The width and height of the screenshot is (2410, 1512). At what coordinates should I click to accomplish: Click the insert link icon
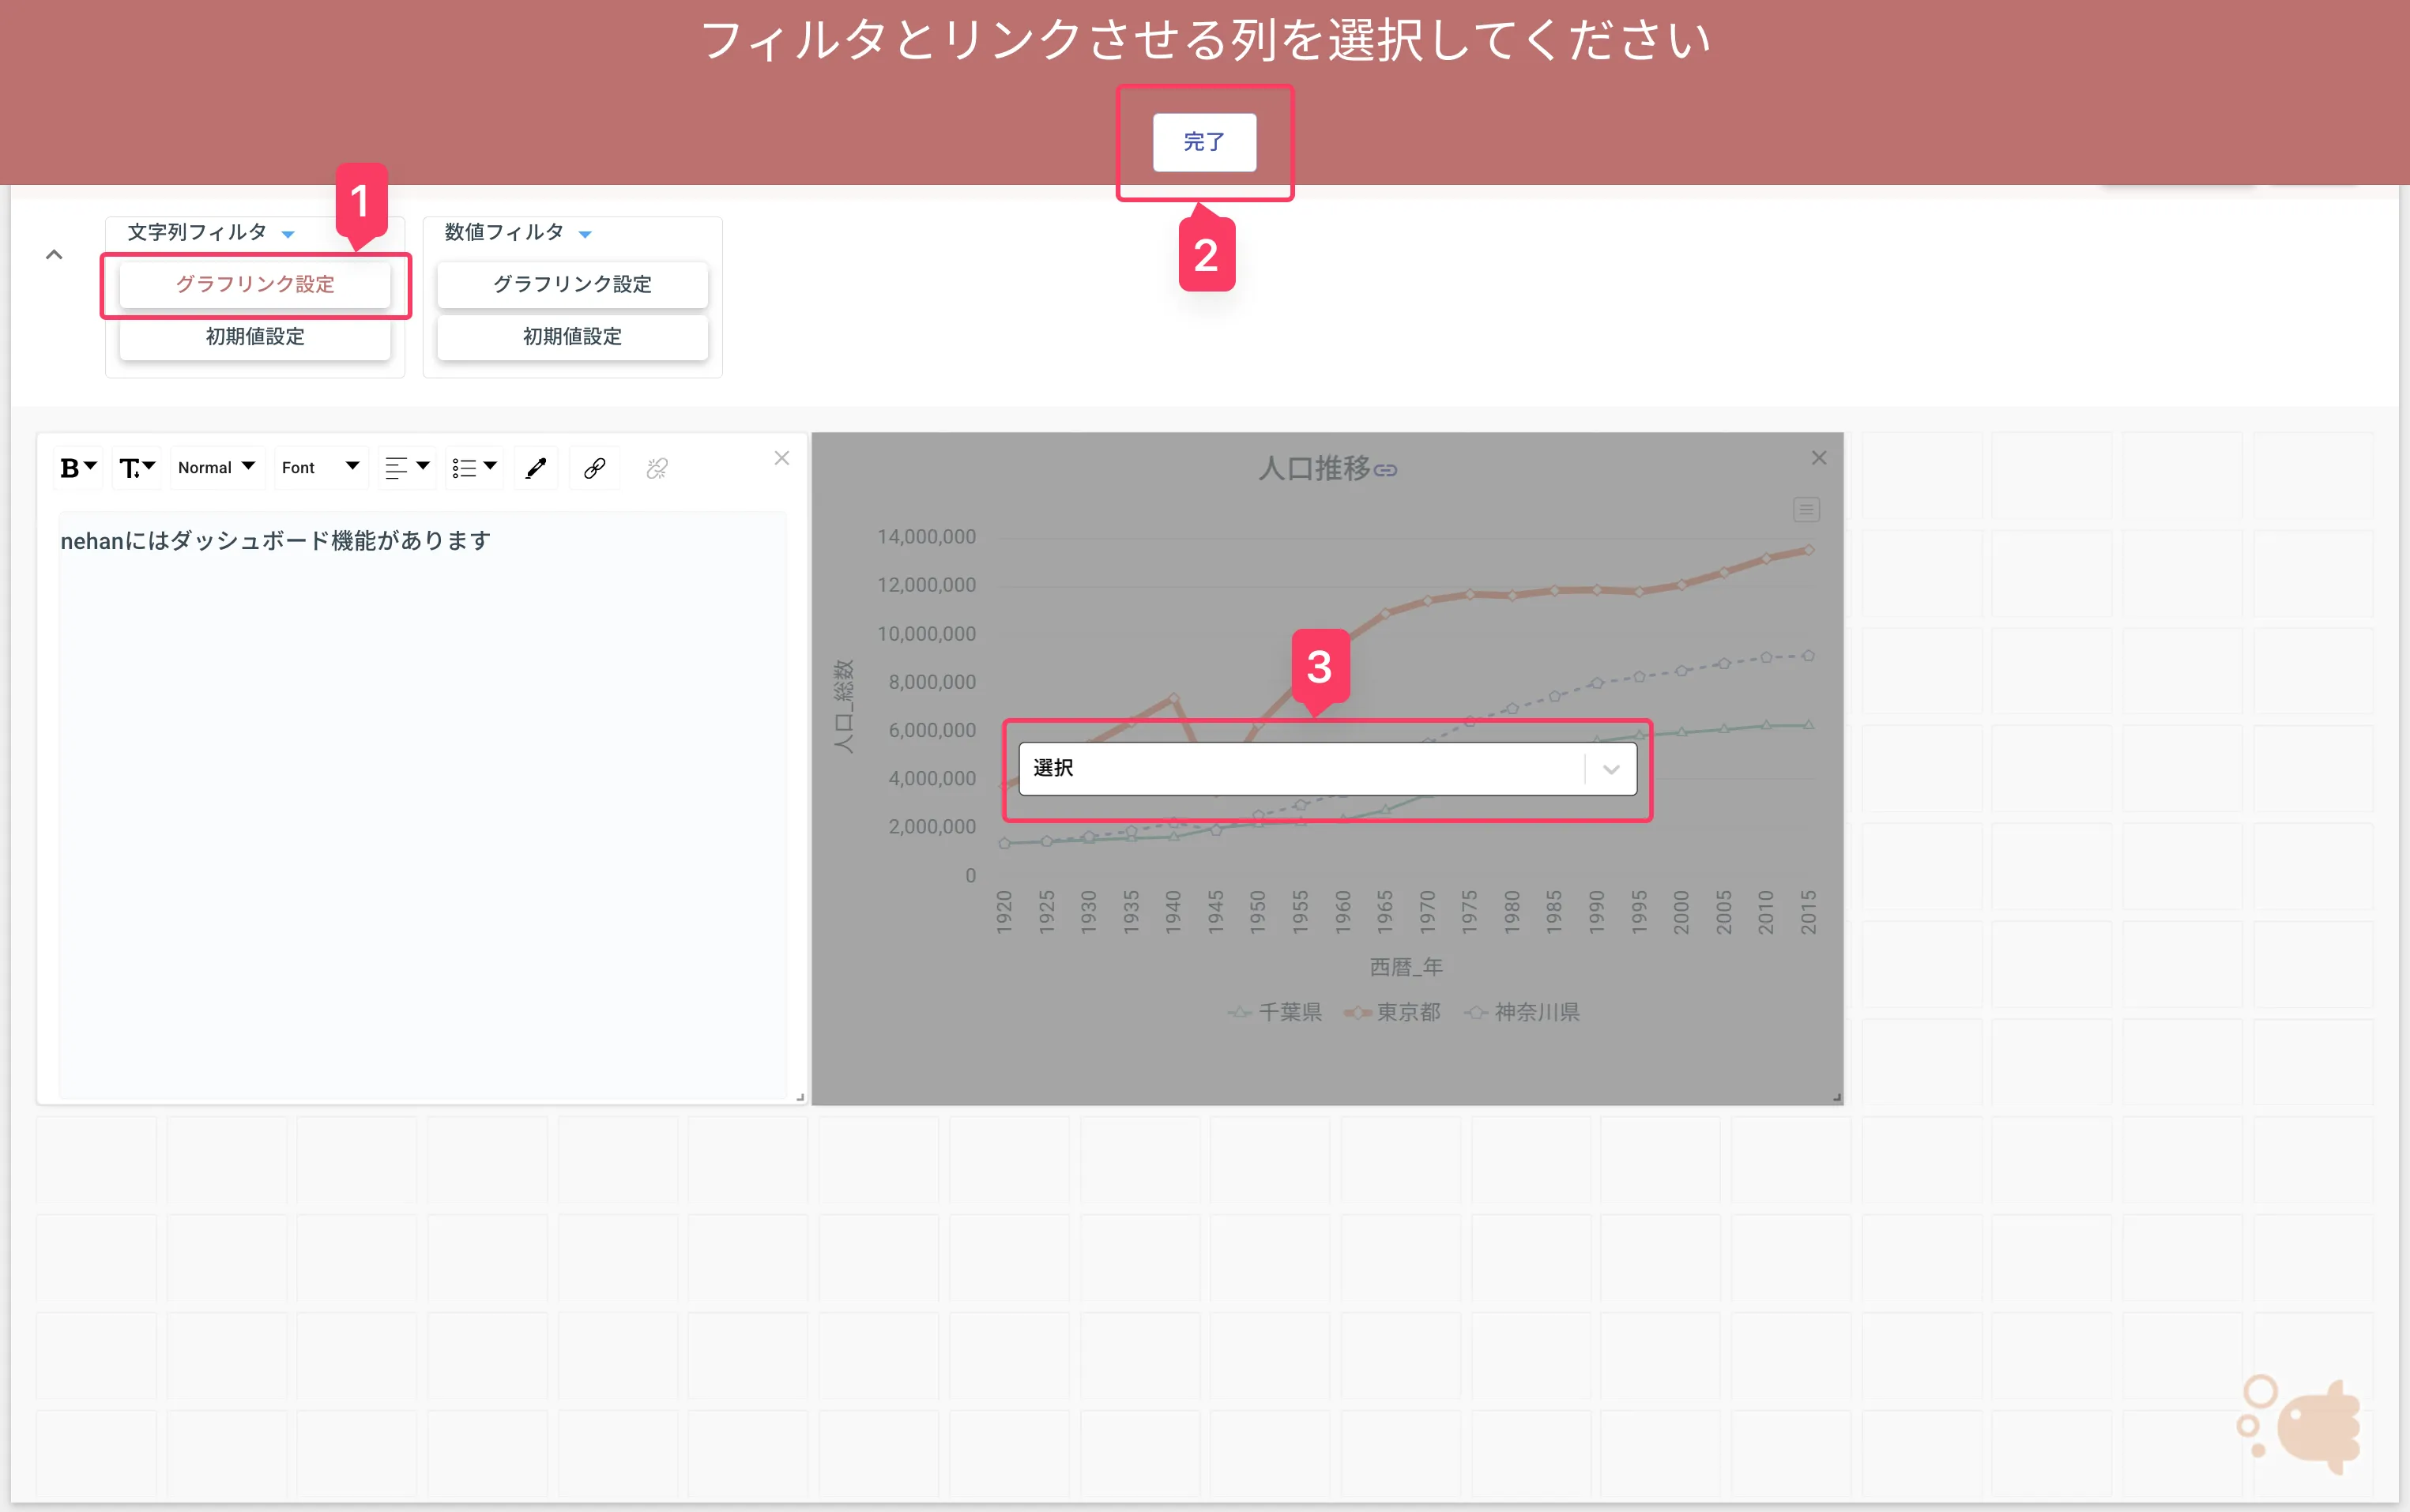coord(594,468)
